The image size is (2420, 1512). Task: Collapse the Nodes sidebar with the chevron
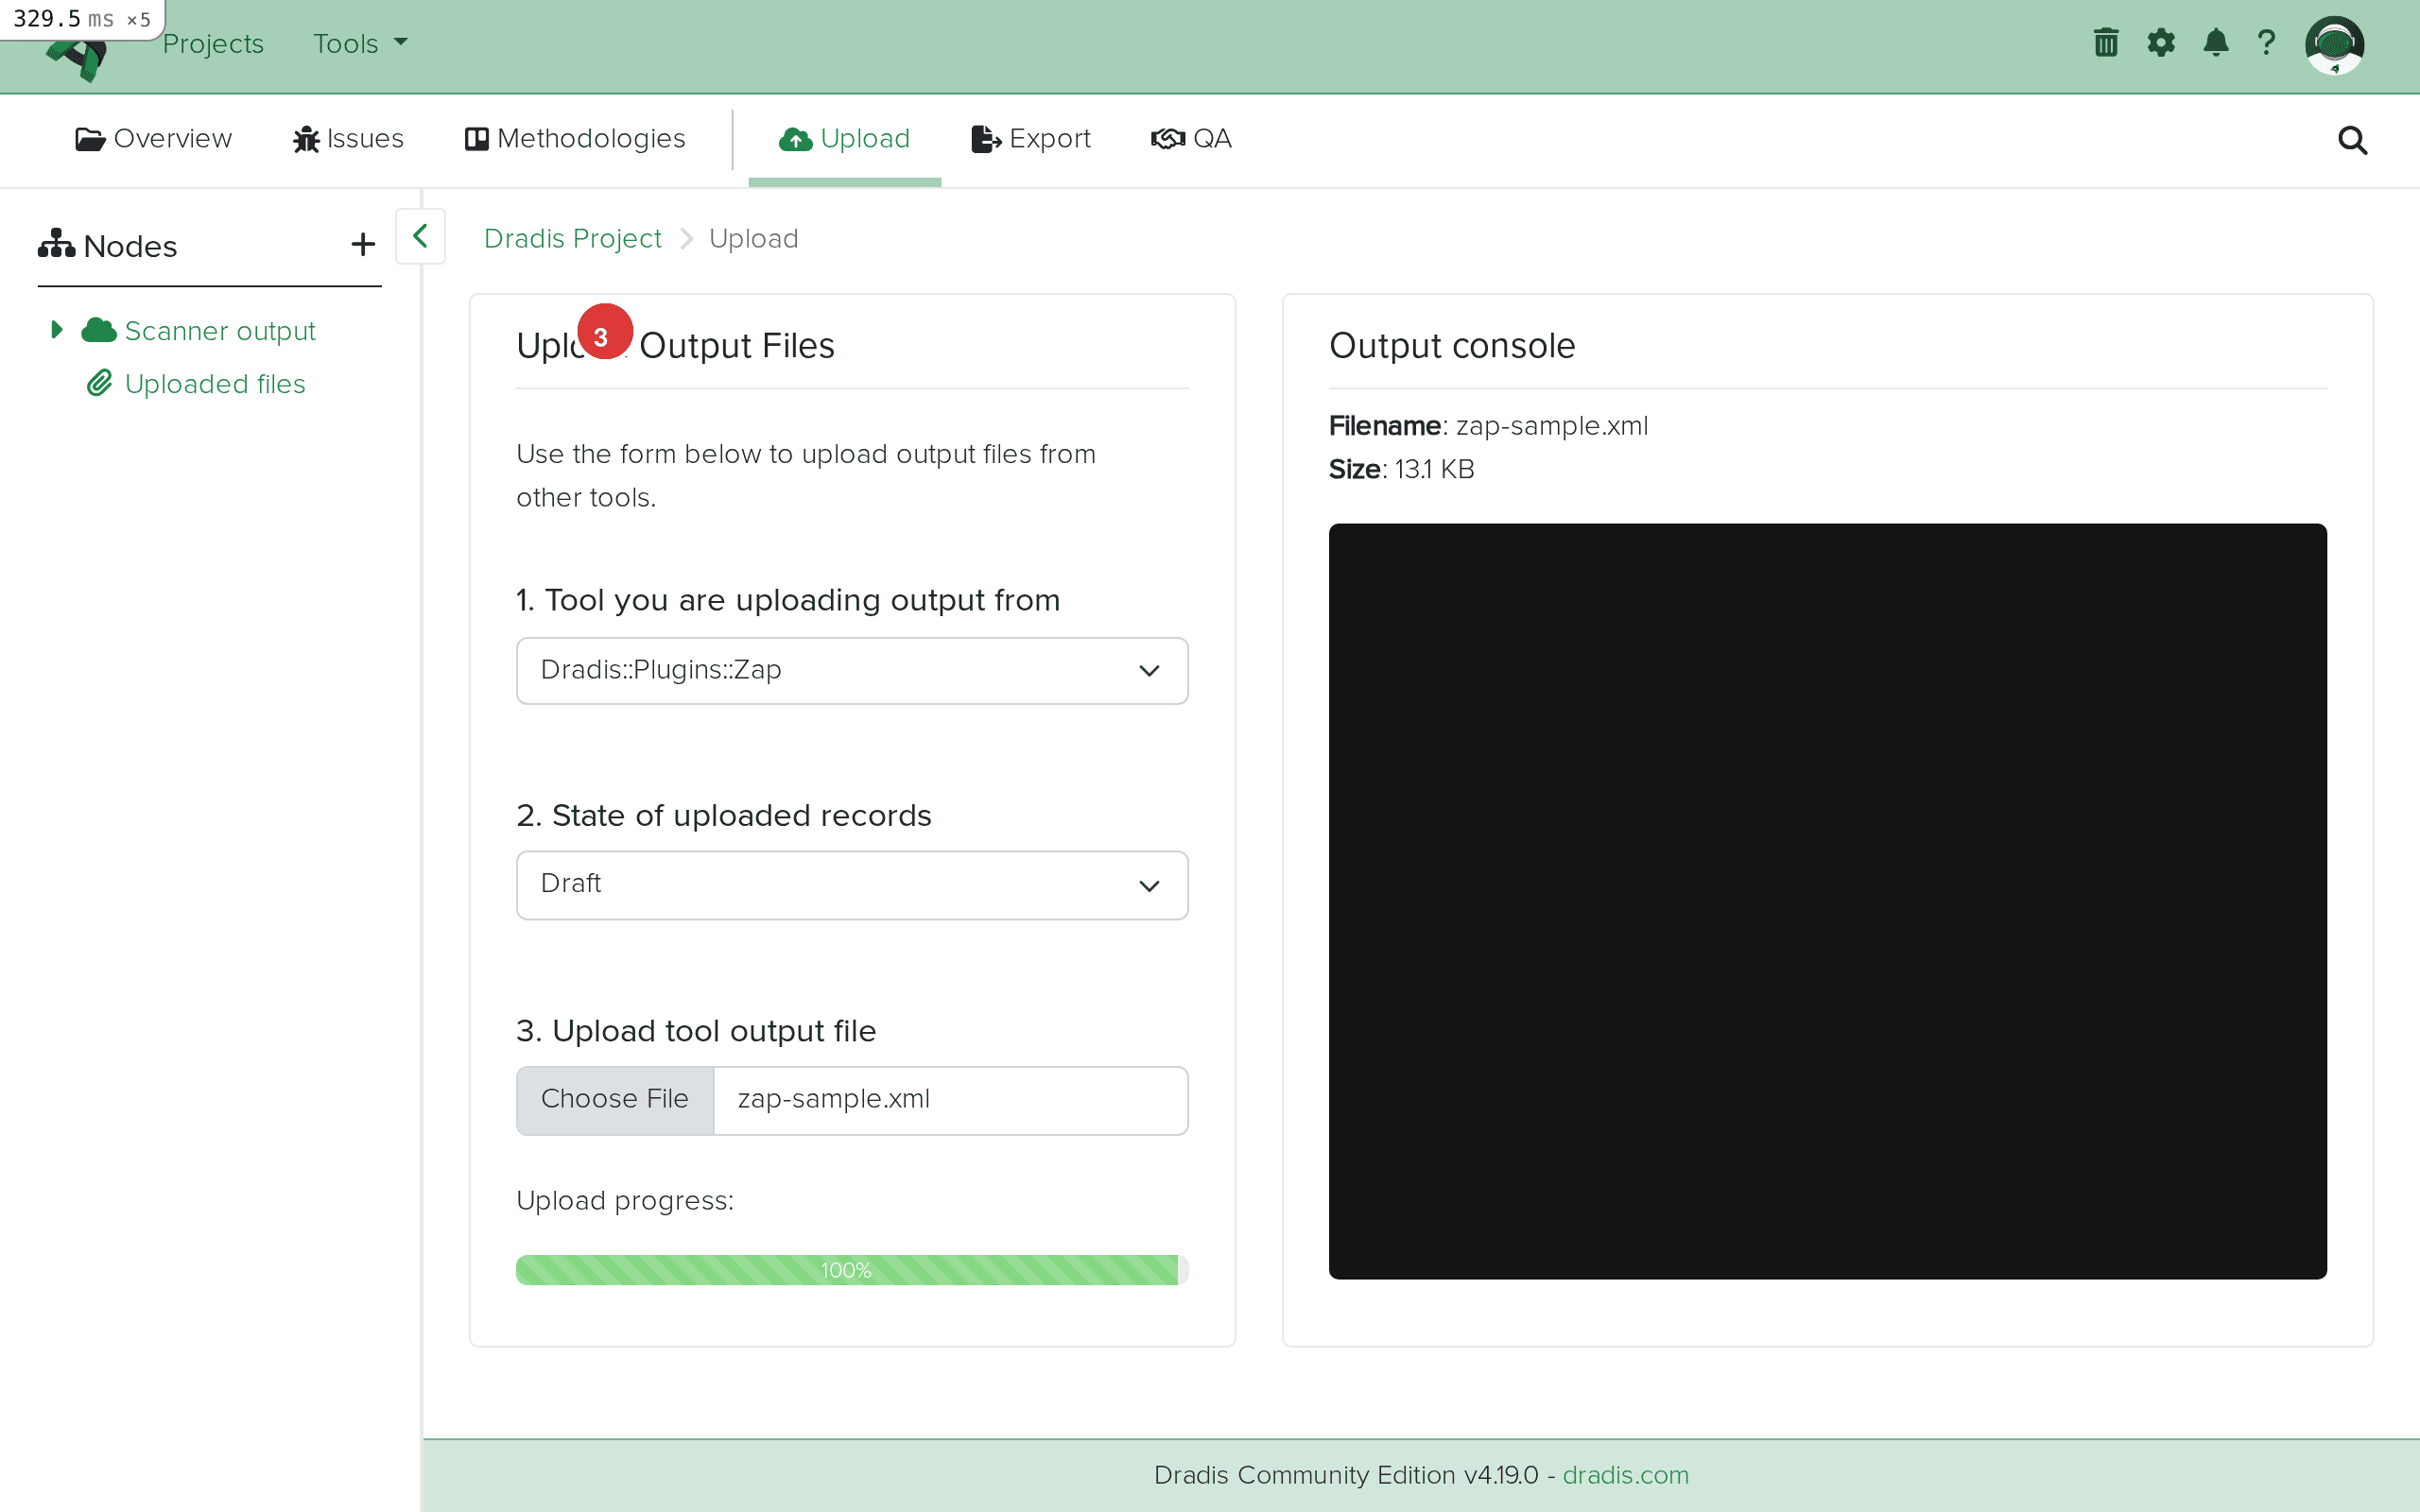[420, 237]
